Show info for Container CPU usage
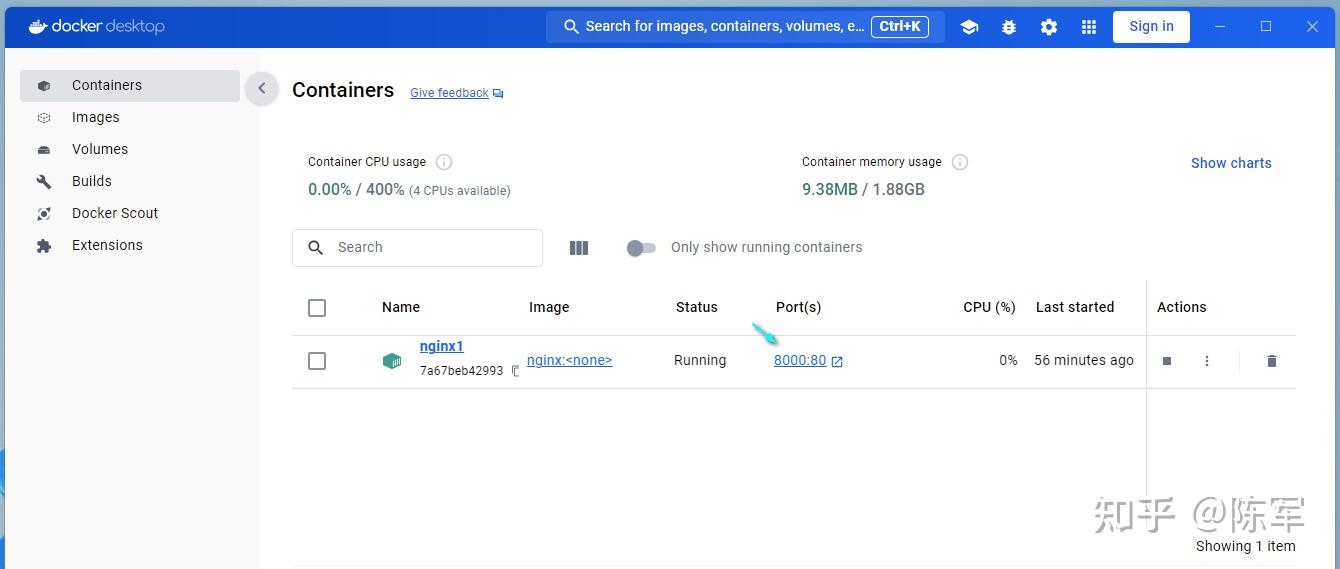1340x569 pixels. click(x=444, y=162)
